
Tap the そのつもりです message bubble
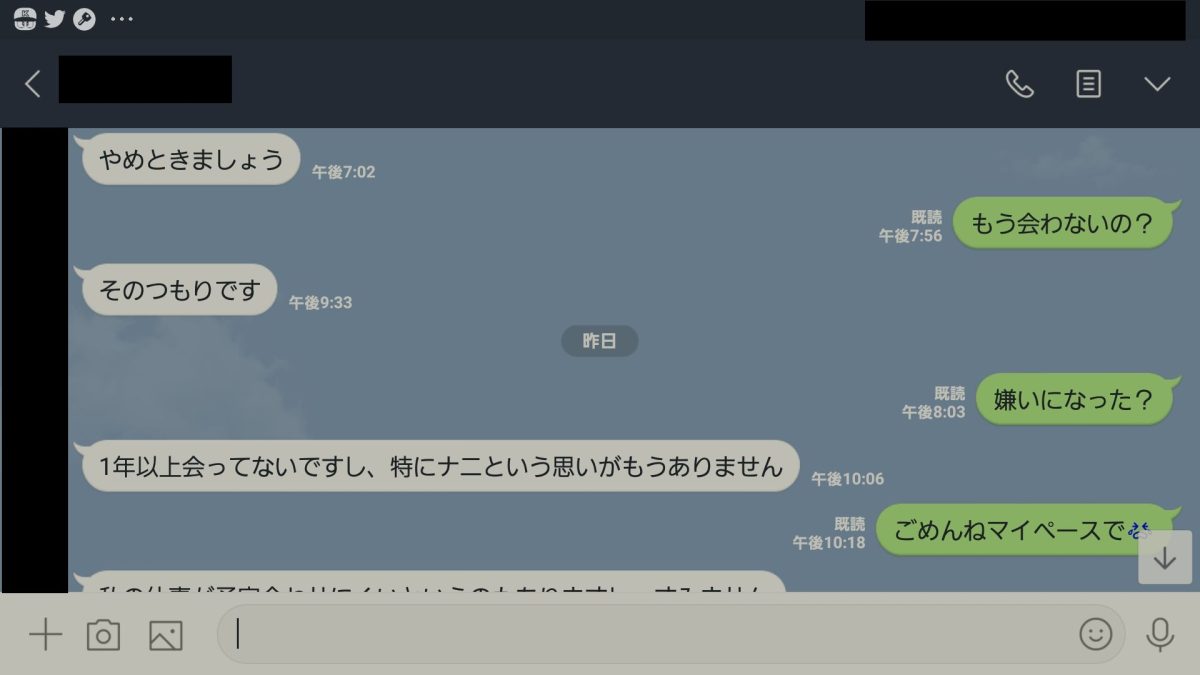179,290
